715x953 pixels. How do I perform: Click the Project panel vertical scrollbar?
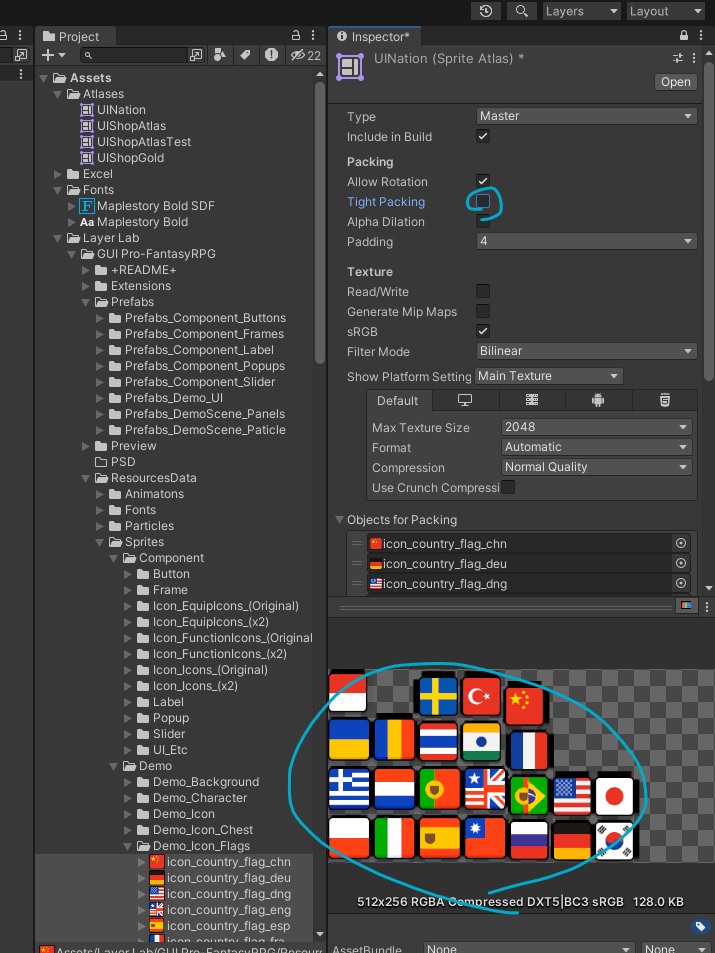coord(320,222)
